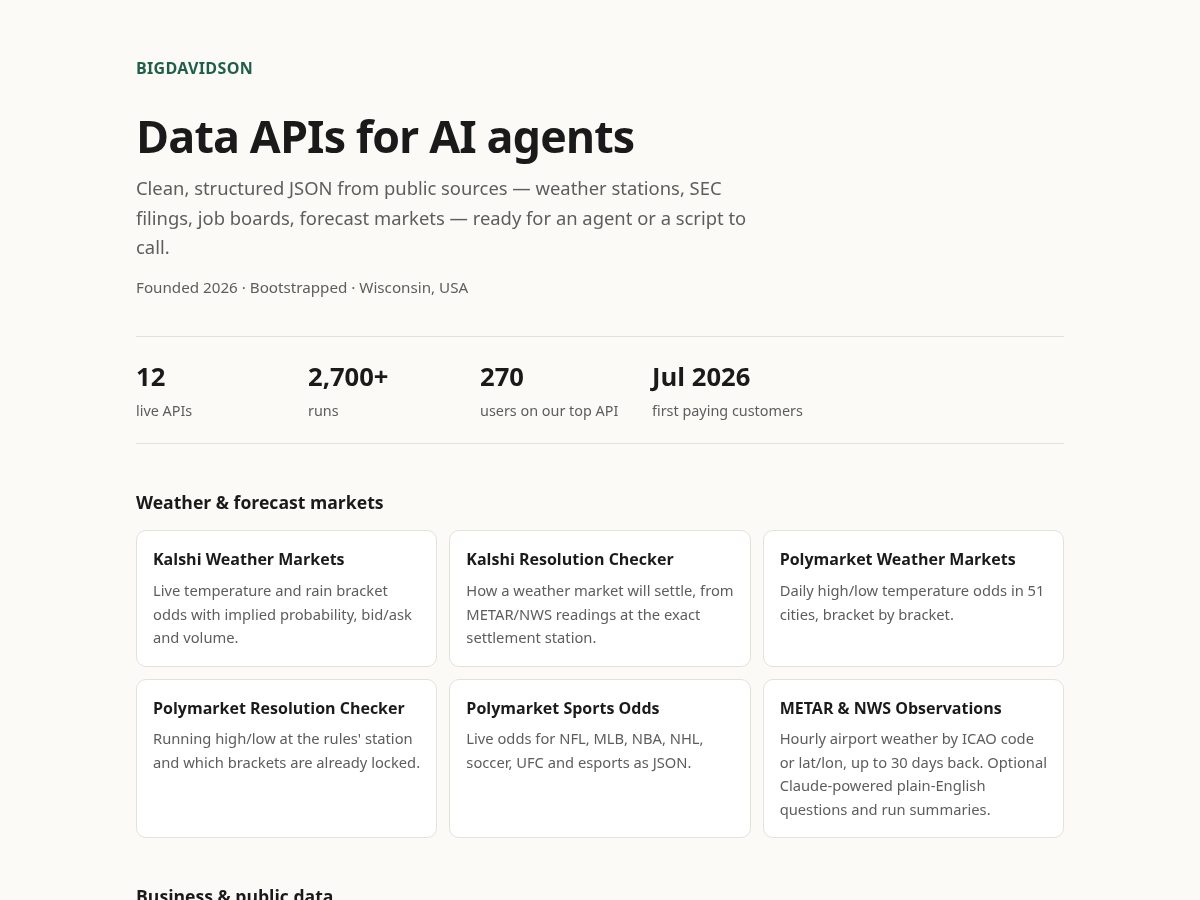This screenshot has height=900, width=1200.
Task: Click the '270' users stat
Action: point(502,377)
